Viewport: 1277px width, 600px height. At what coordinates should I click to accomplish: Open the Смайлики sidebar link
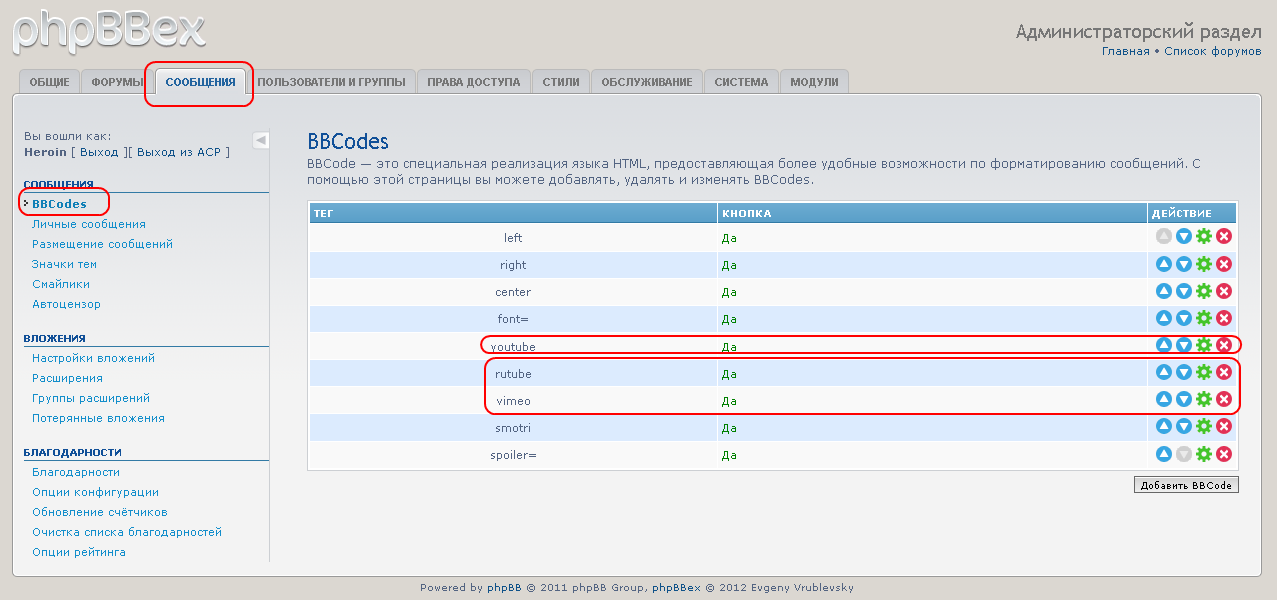(x=61, y=284)
